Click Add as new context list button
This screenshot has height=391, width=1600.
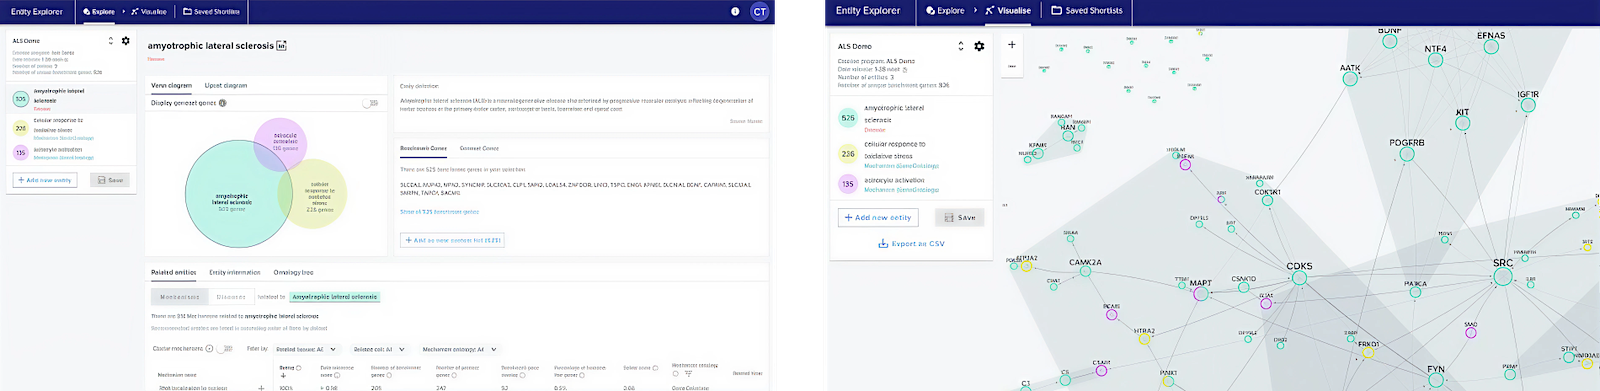tap(452, 240)
